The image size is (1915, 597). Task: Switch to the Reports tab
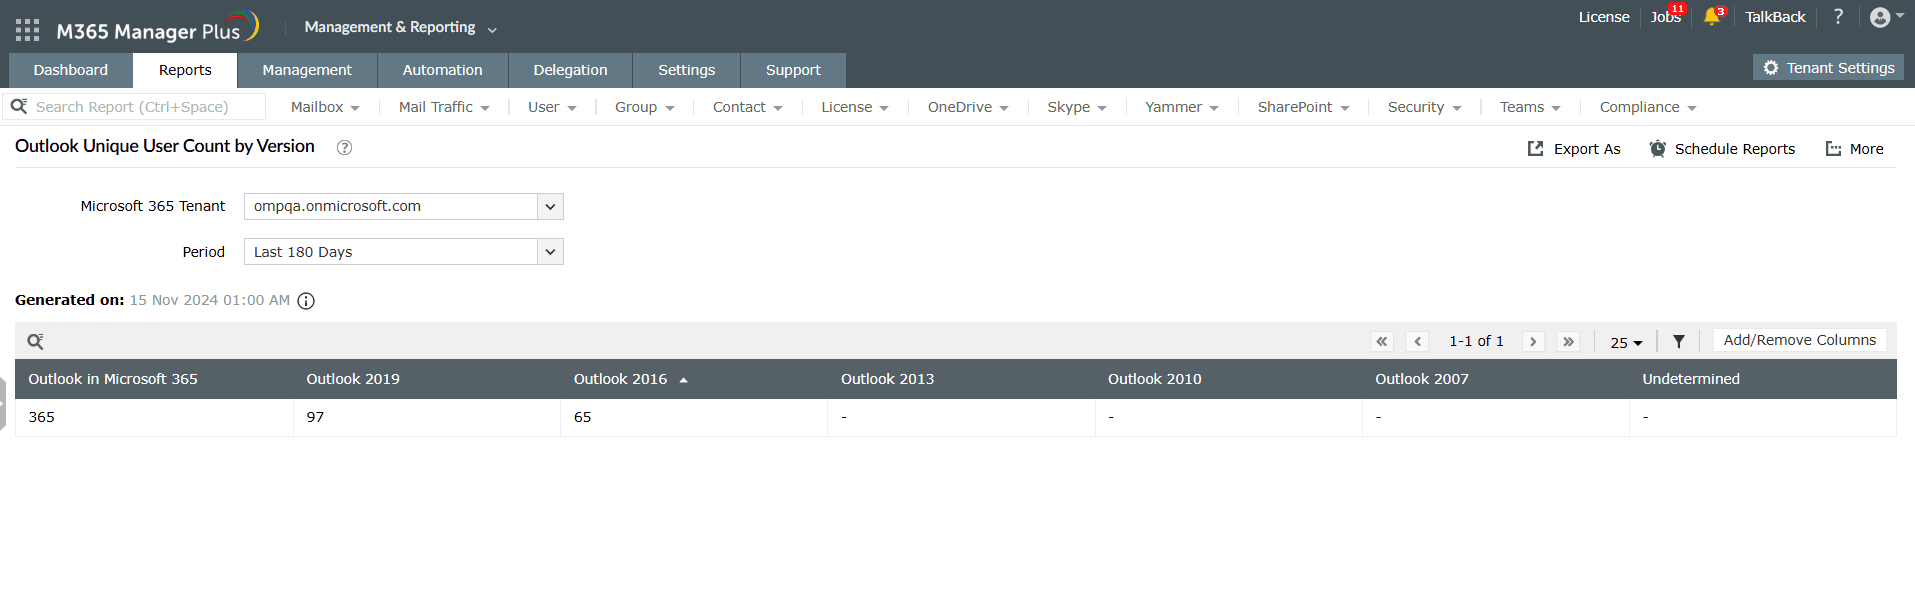tap(185, 70)
